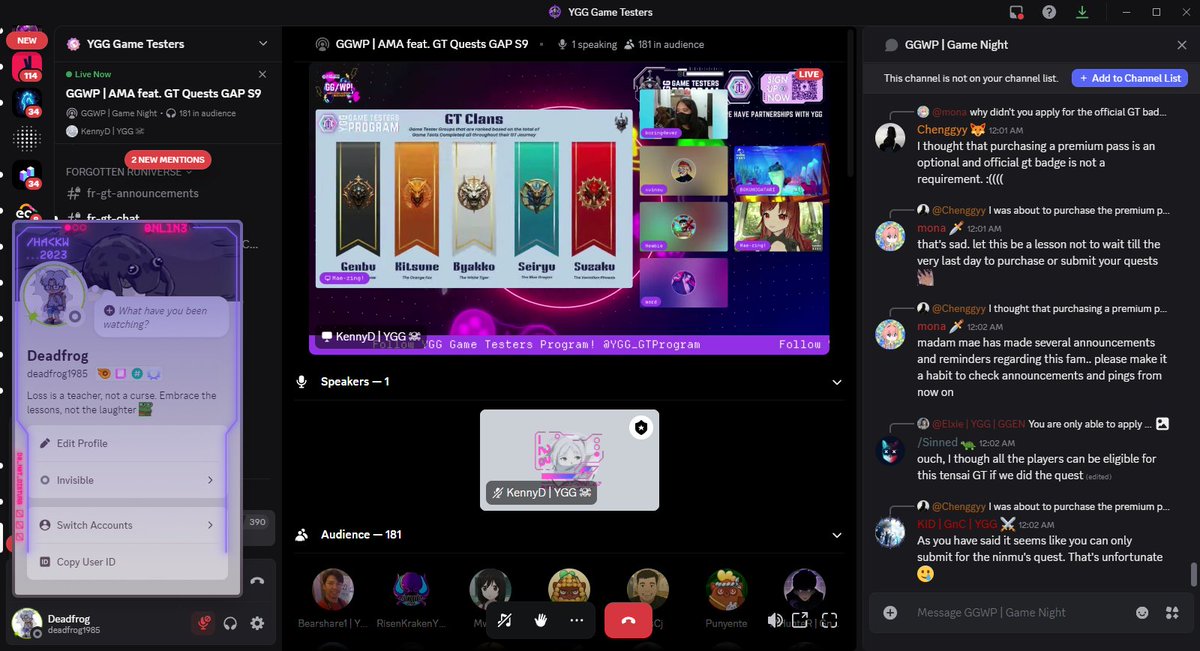The height and width of the screenshot is (651, 1200).
Task: Click the 'deadfrog1985' username in profile popup
Action: 58,374
